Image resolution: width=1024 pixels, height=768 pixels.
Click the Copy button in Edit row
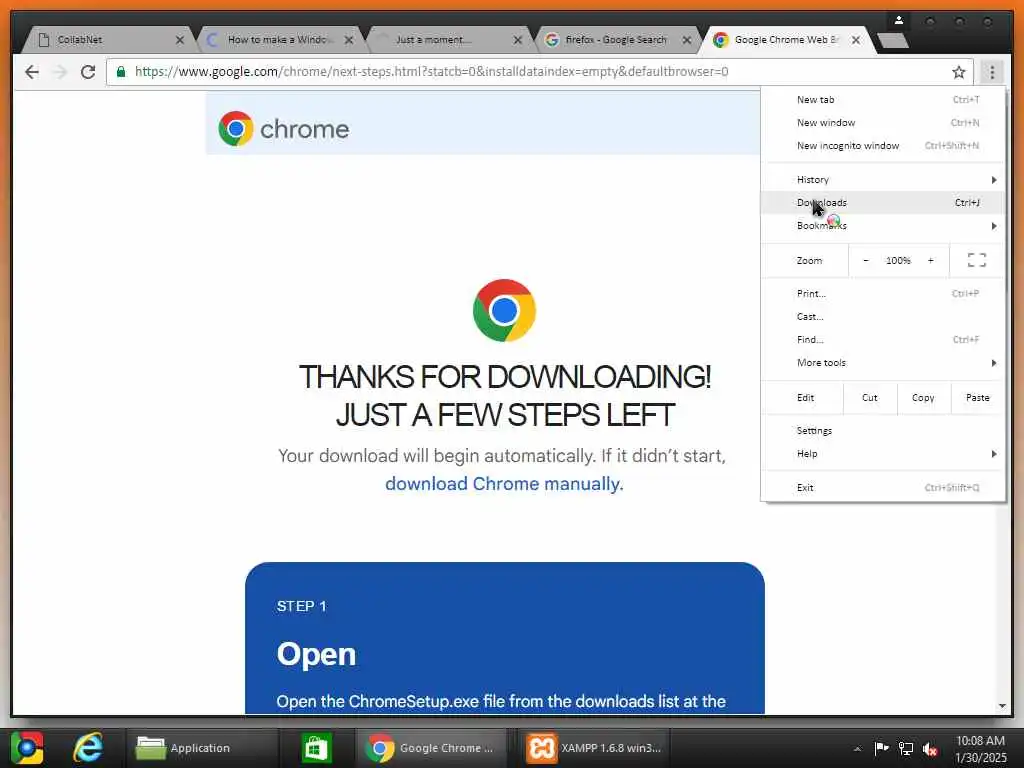923,397
